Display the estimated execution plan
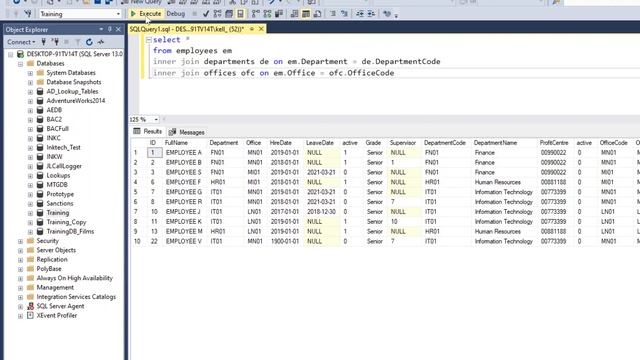Image resolution: width=640 pixels, height=360 pixels. pyautogui.click(x=218, y=14)
